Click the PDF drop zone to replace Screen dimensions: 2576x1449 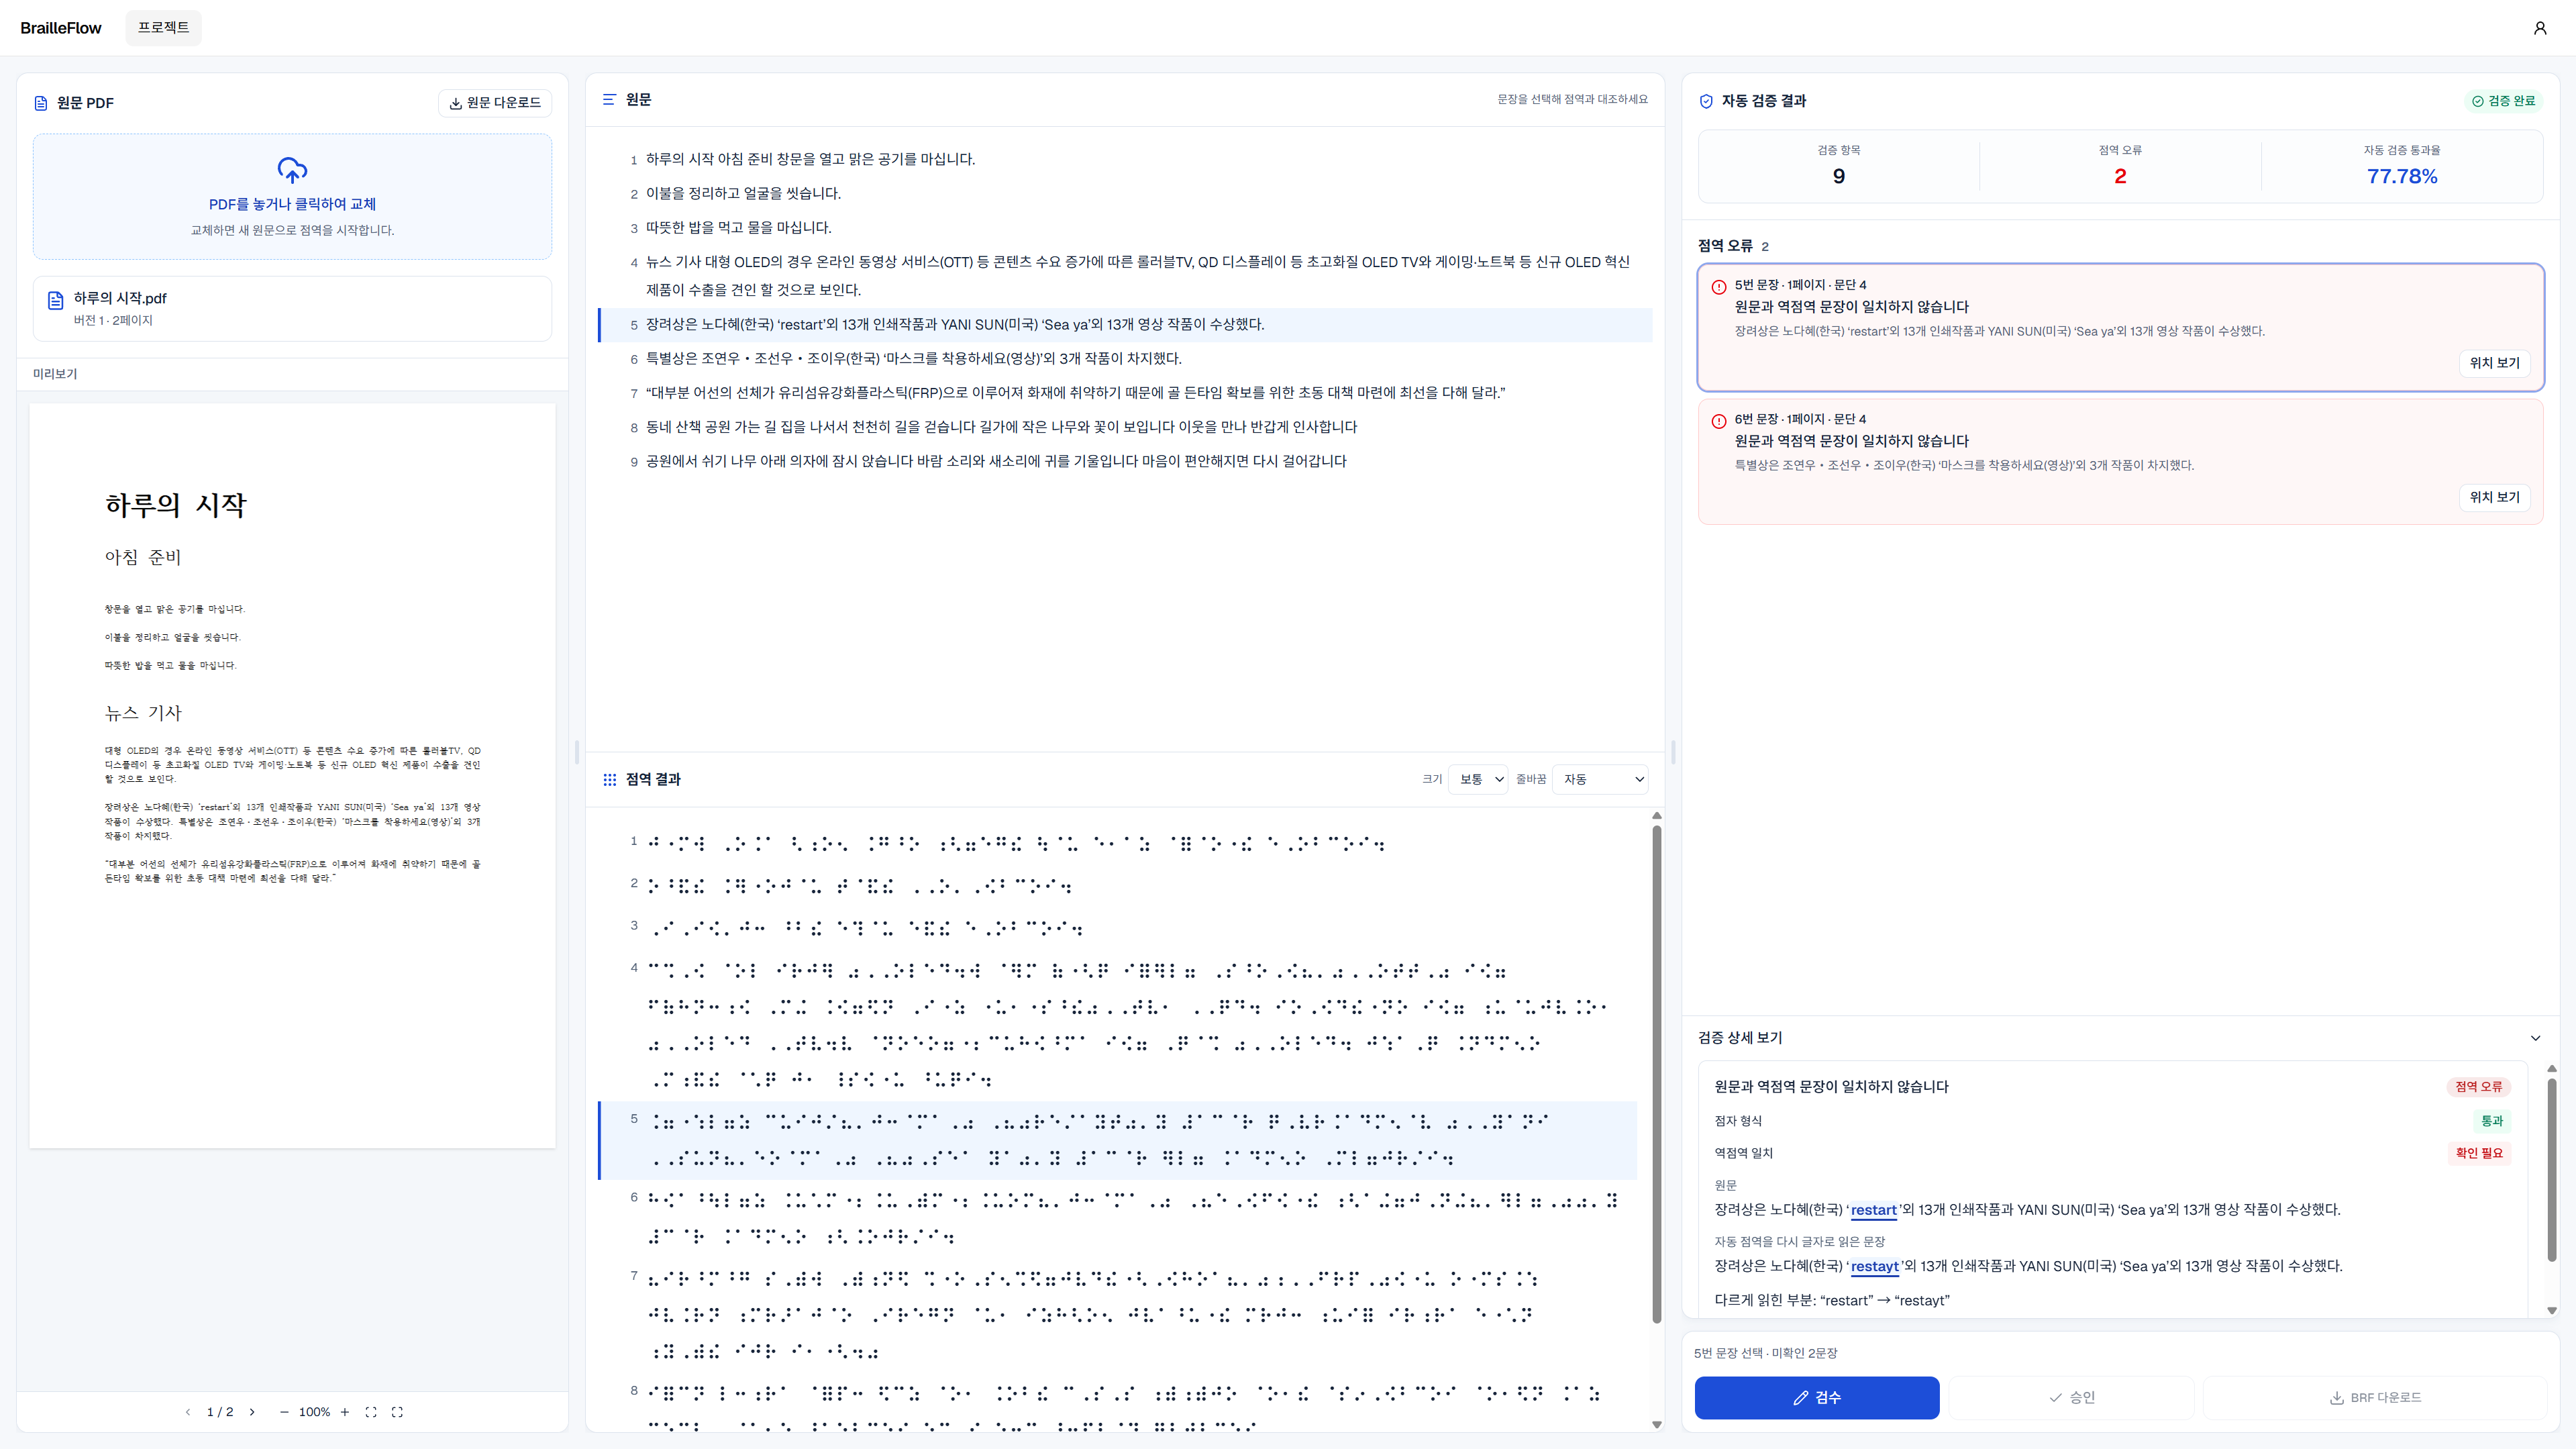click(x=292, y=197)
